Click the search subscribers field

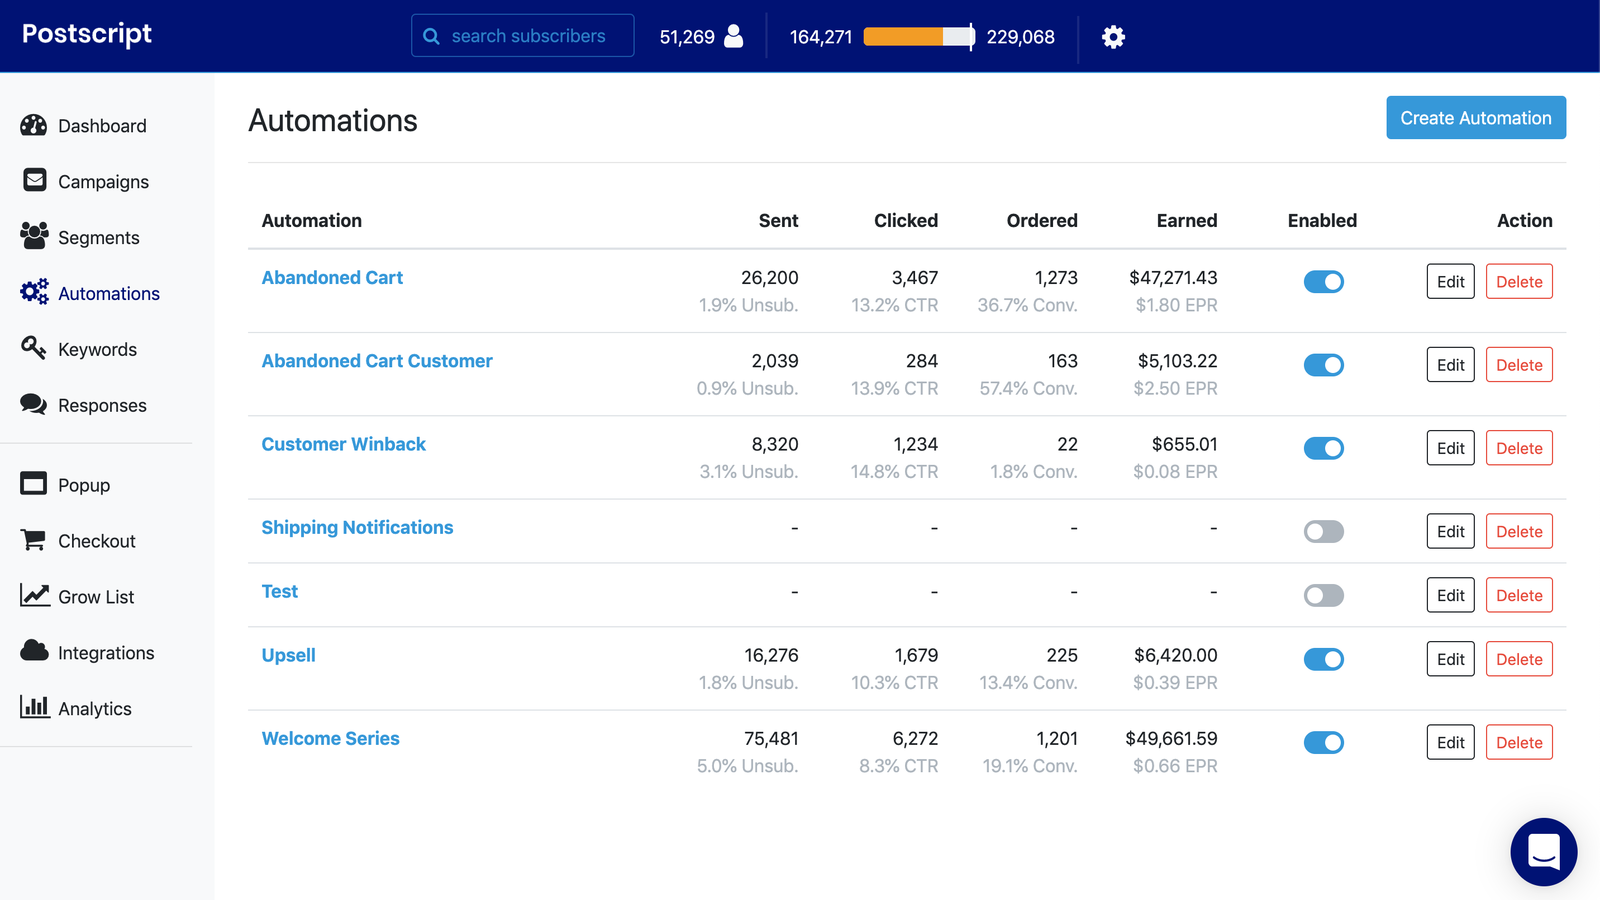click(x=522, y=35)
